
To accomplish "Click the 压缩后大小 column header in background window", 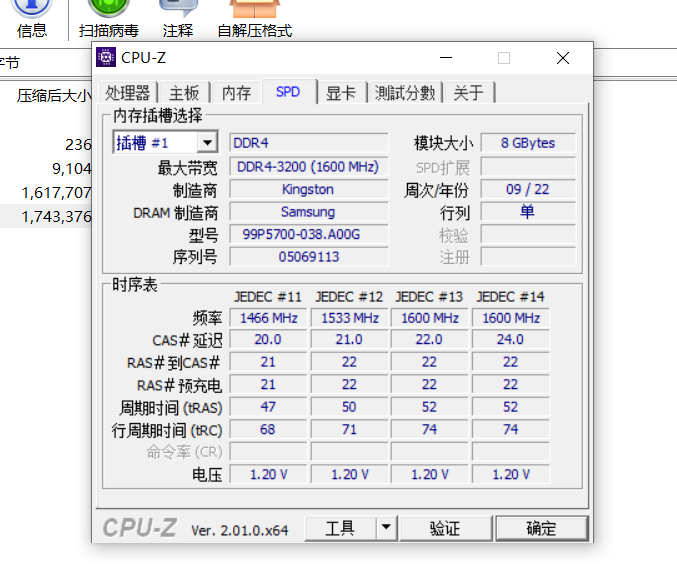I will 54,95.
